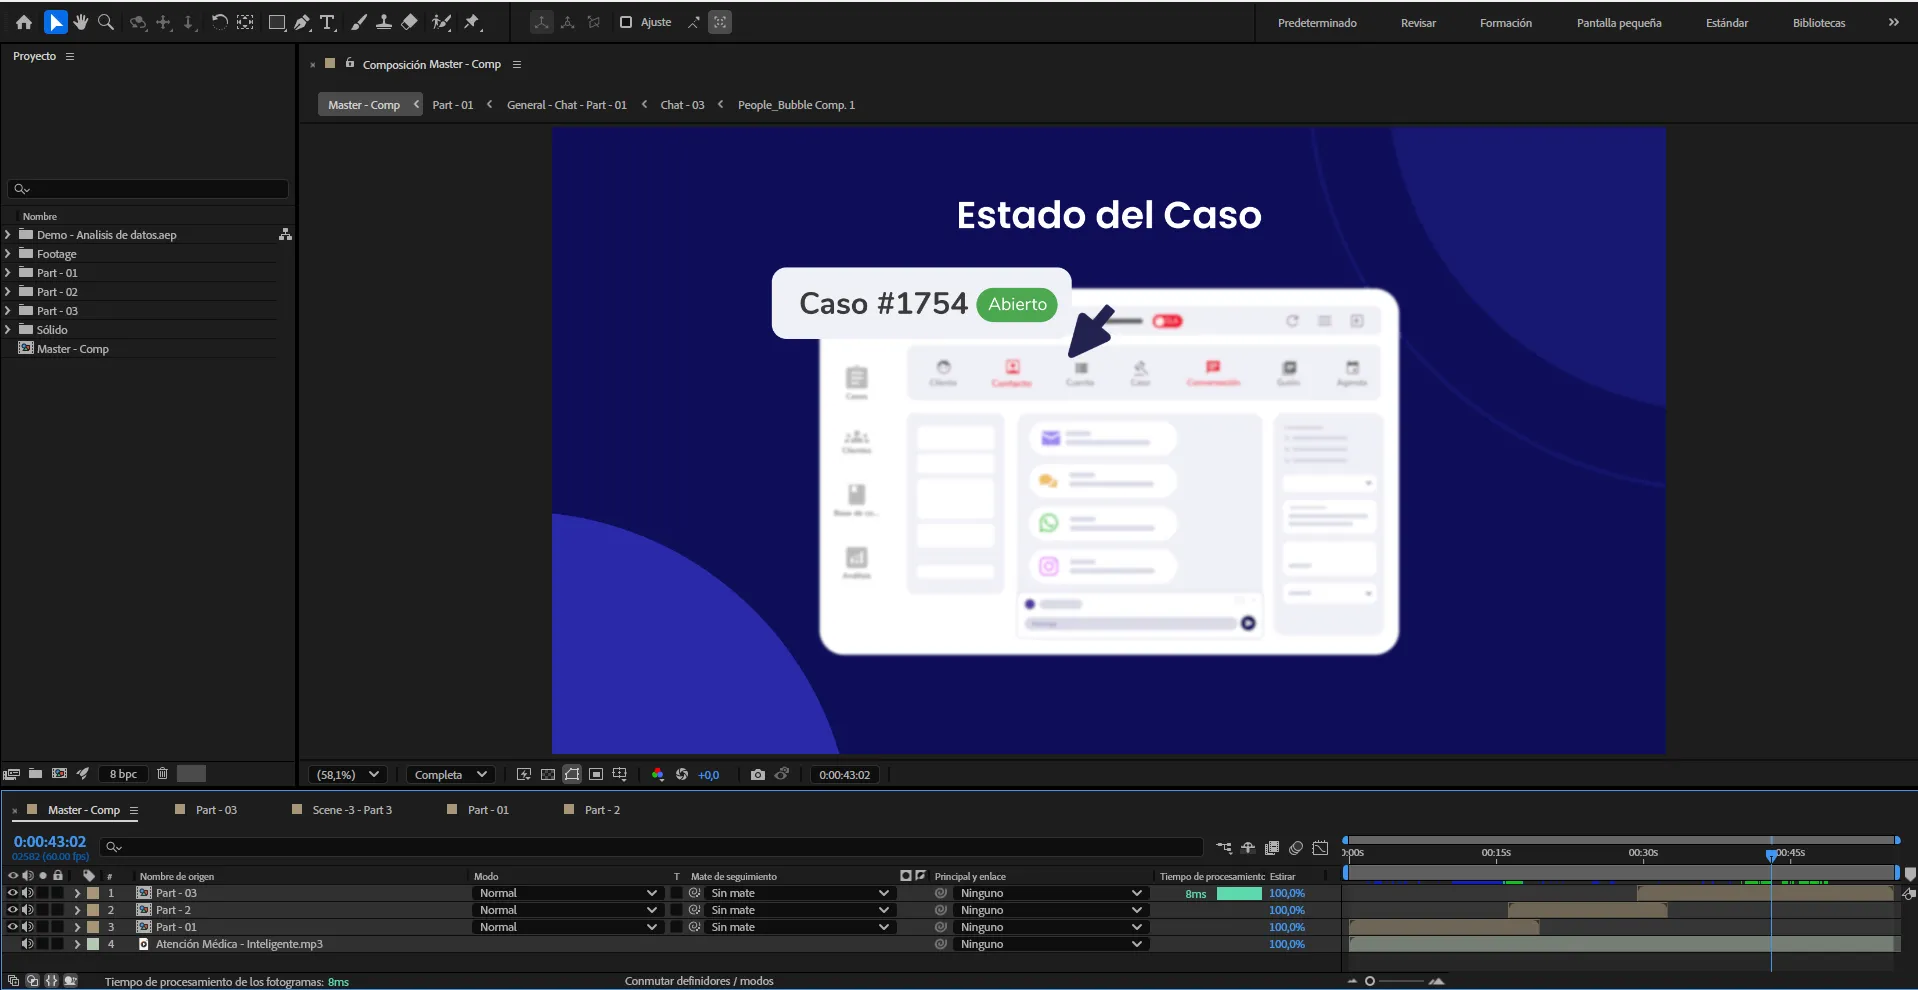Click the timeline current time 0:00:43:02
Screen dimensions: 1918x990
click(50, 842)
